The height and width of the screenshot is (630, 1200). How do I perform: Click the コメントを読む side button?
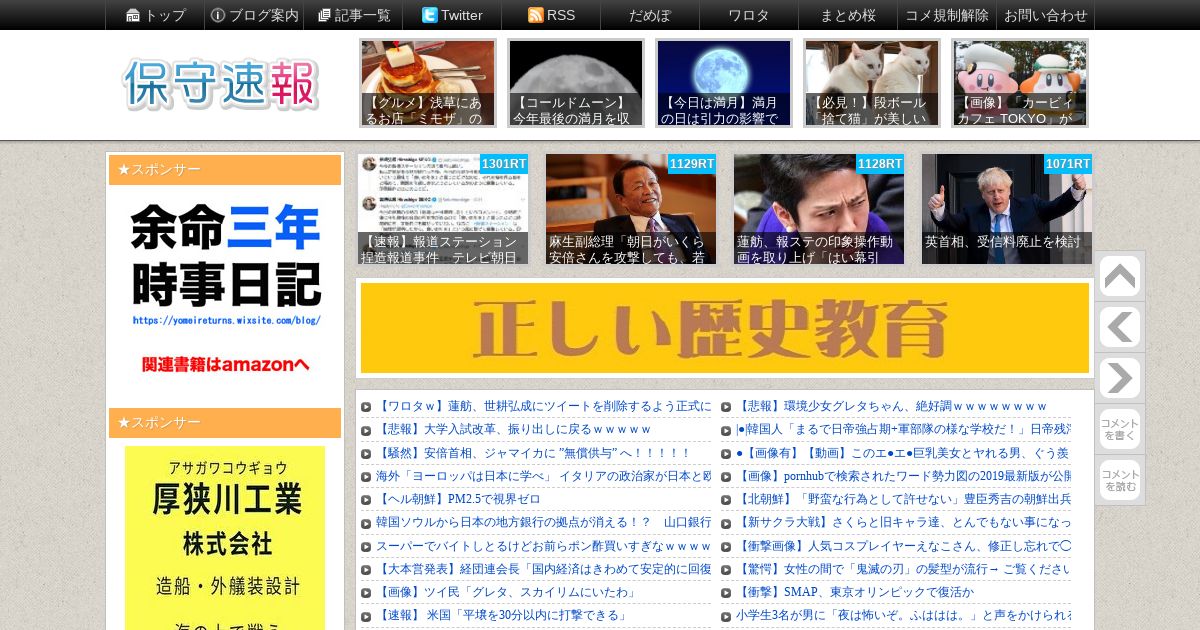[x=1120, y=480]
